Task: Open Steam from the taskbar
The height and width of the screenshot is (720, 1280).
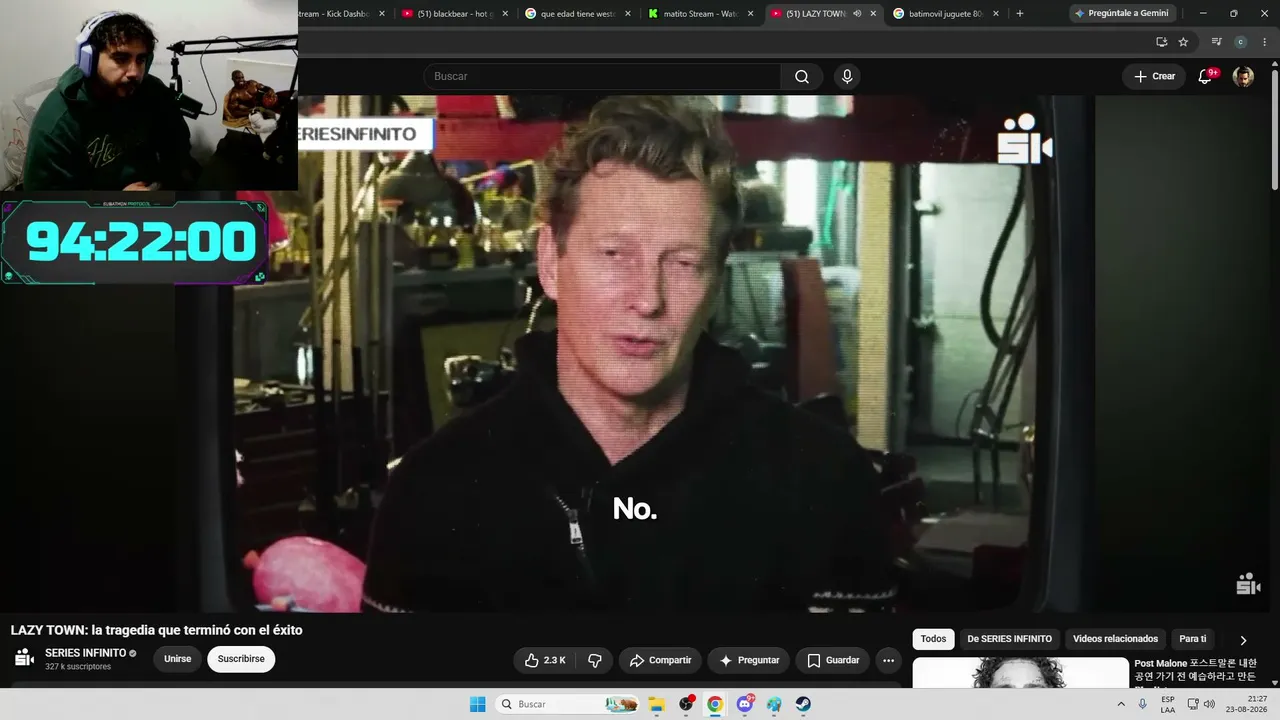Action: 803,704
